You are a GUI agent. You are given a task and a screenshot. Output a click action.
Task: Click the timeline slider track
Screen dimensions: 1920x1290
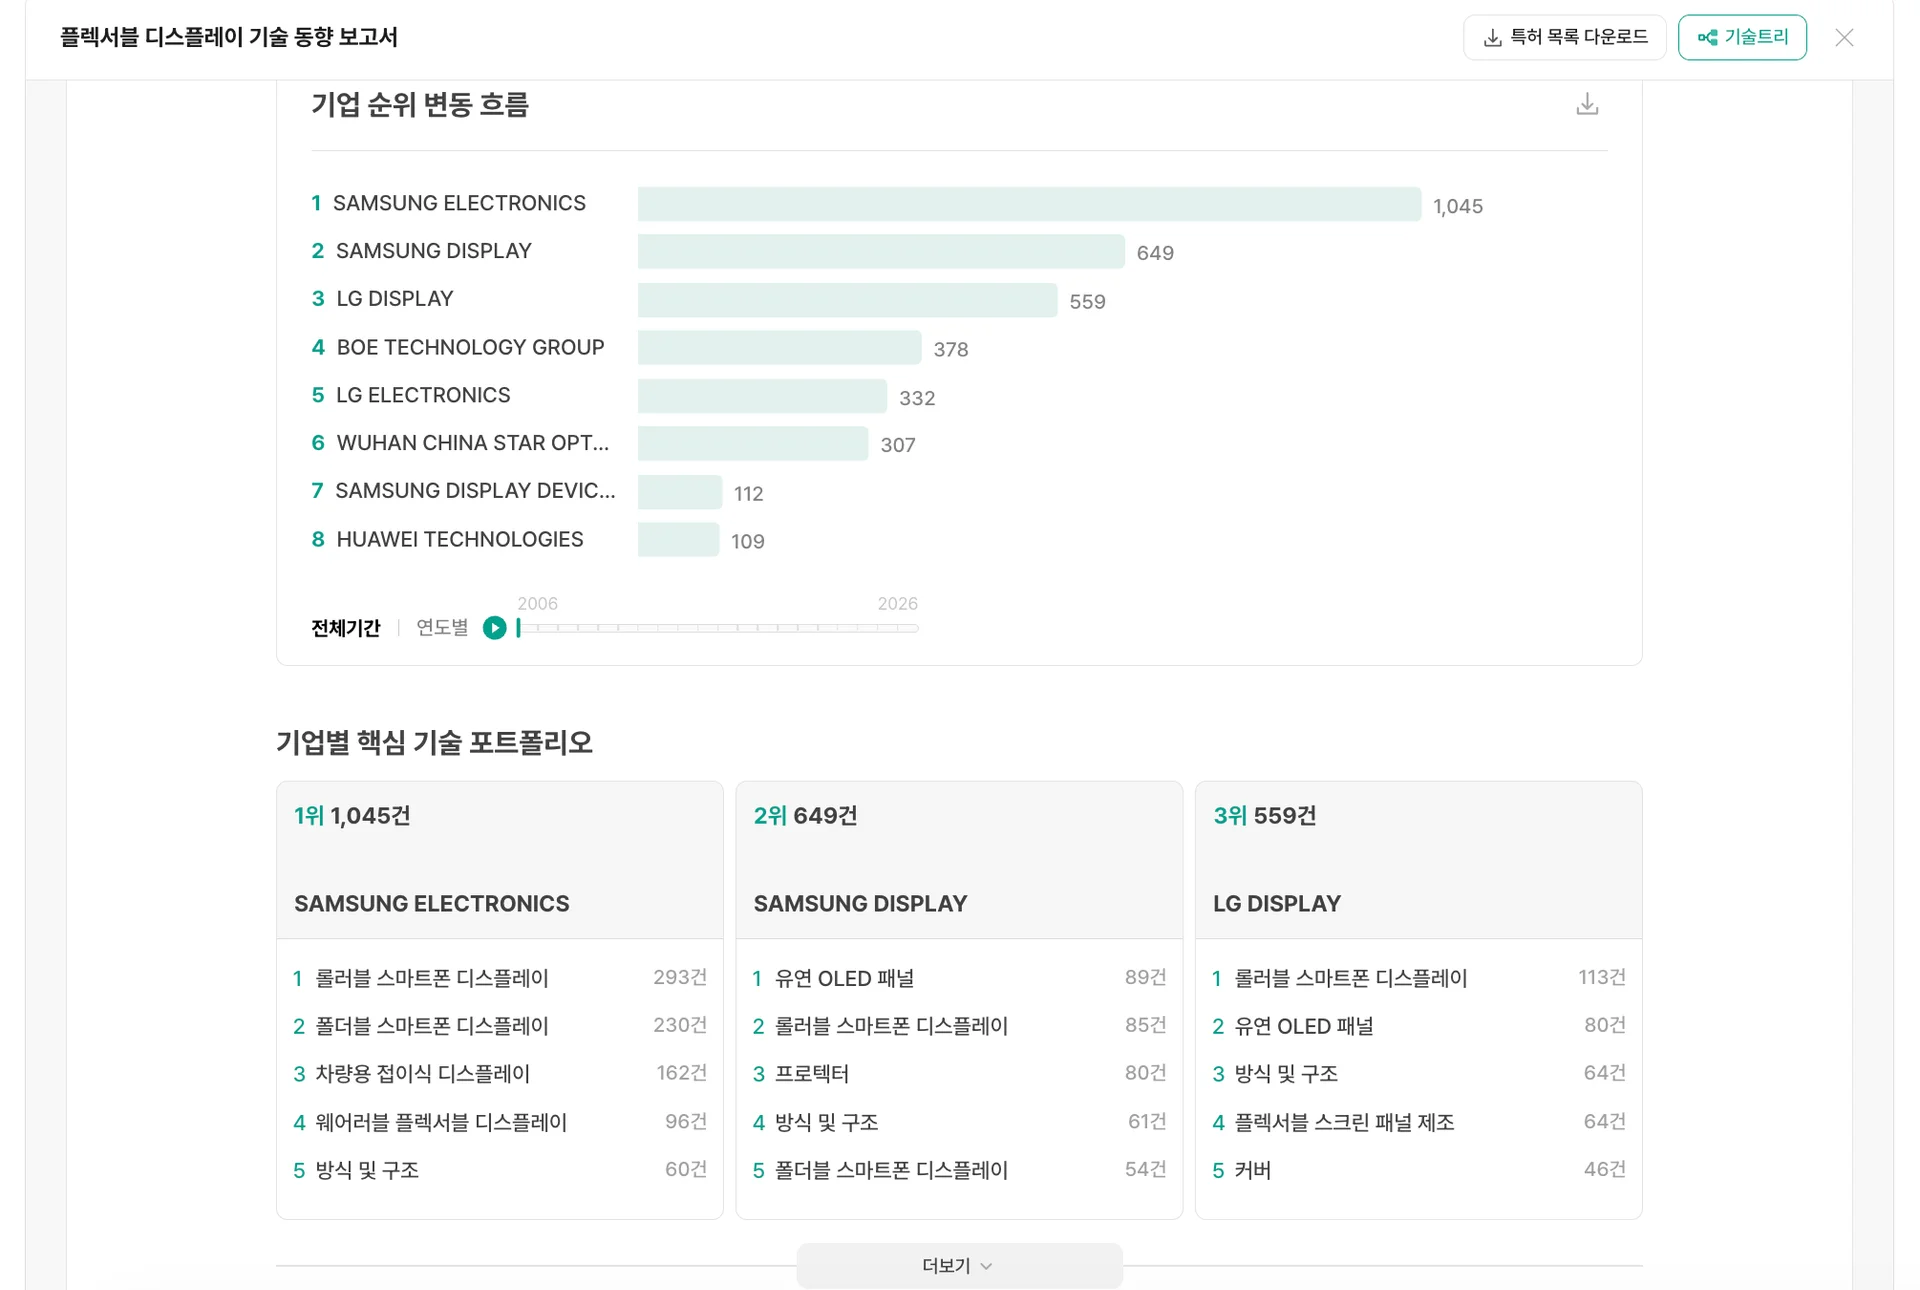coord(718,628)
